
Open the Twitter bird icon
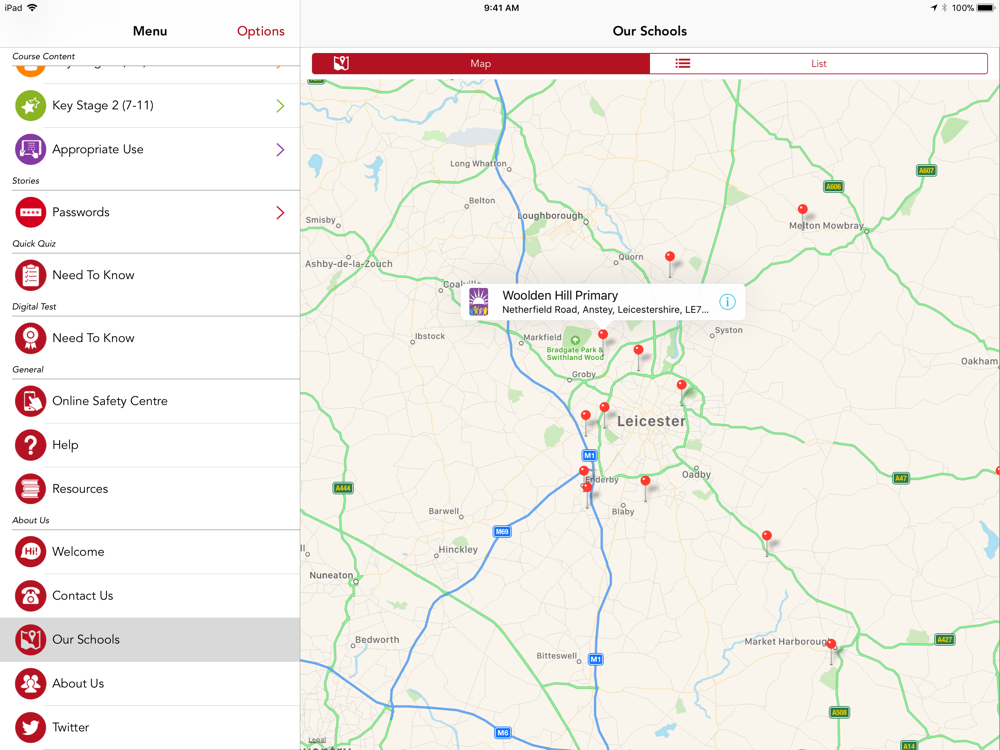tap(30, 727)
